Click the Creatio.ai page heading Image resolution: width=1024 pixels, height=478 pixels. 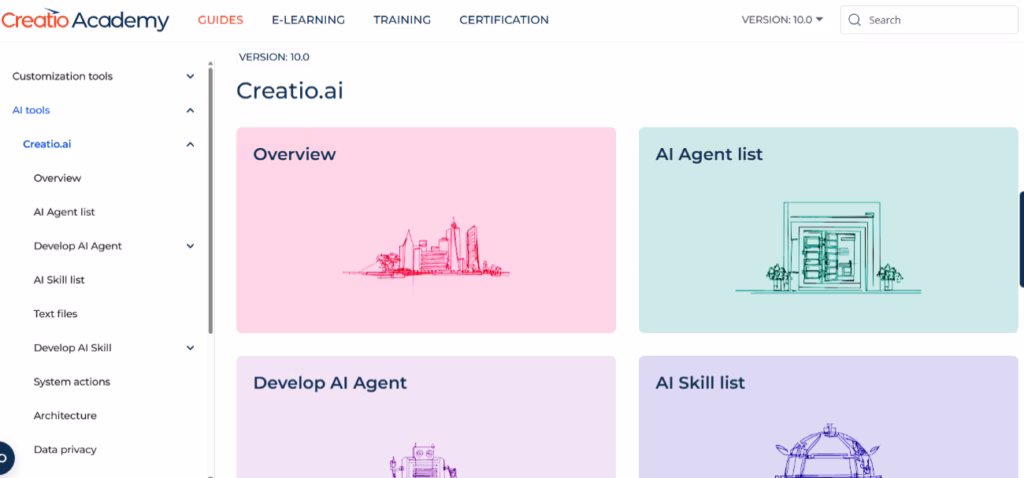(290, 91)
